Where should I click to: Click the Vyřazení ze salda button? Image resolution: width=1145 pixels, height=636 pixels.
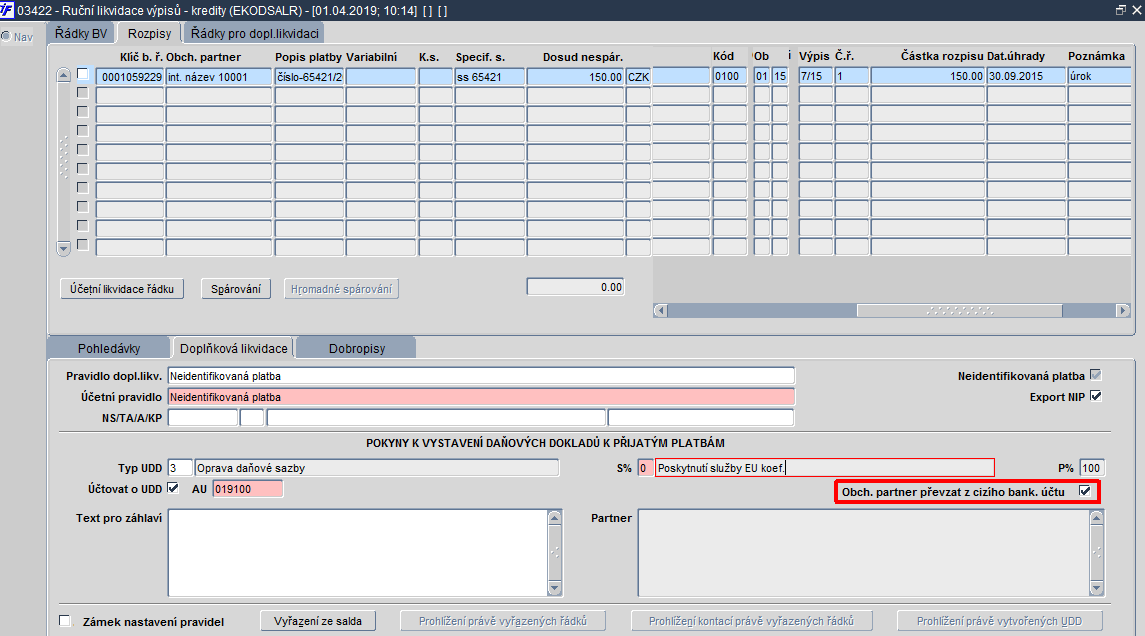(318, 621)
